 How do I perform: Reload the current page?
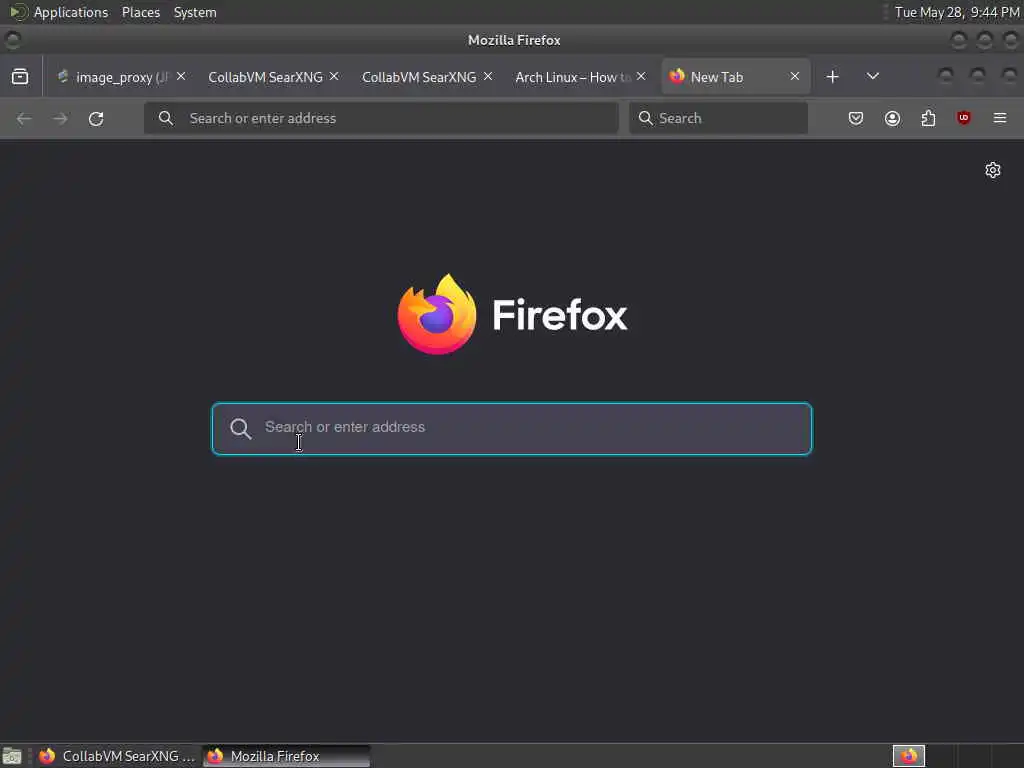pos(96,118)
